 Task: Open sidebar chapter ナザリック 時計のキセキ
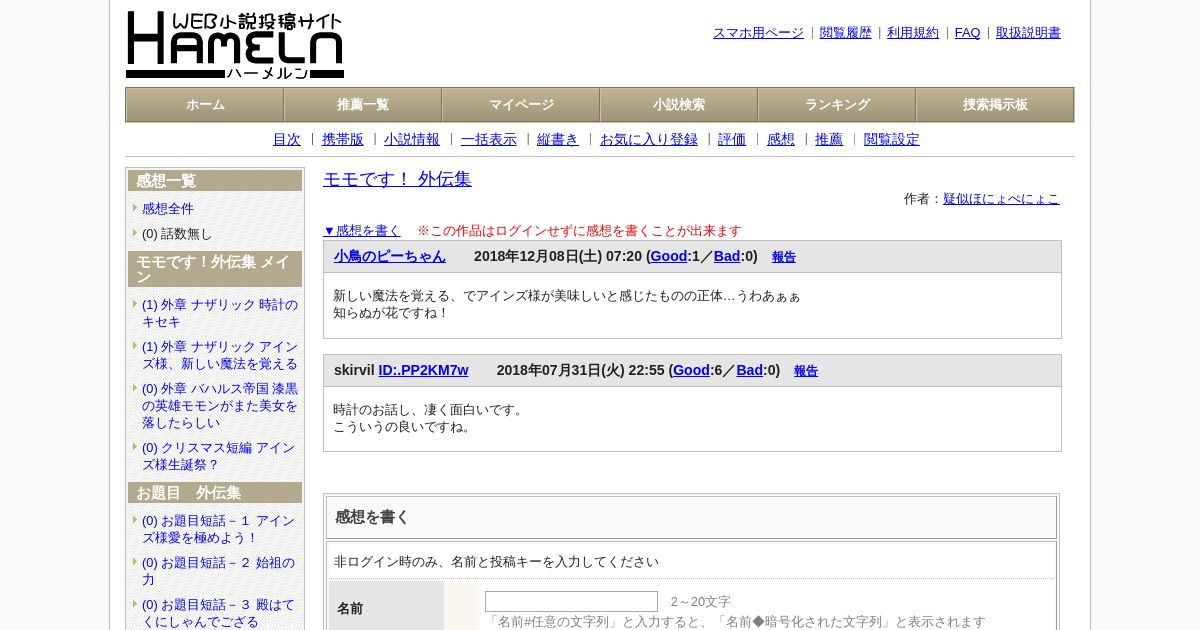click(220, 313)
